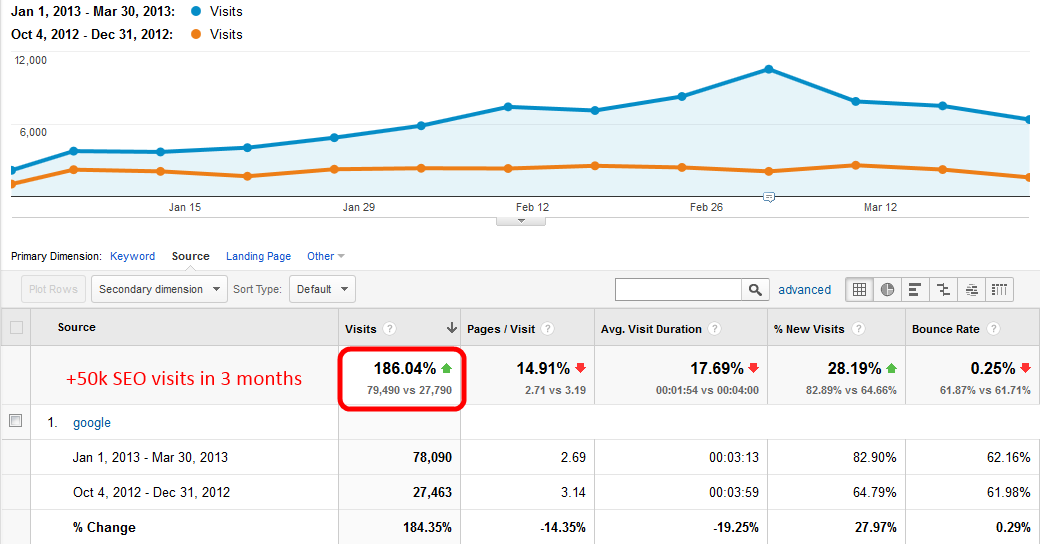Image resolution: width=1040 pixels, height=544 pixels.
Task: Open the Sort Type Default dropdown
Action: pyautogui.click(x=322, y=290)
